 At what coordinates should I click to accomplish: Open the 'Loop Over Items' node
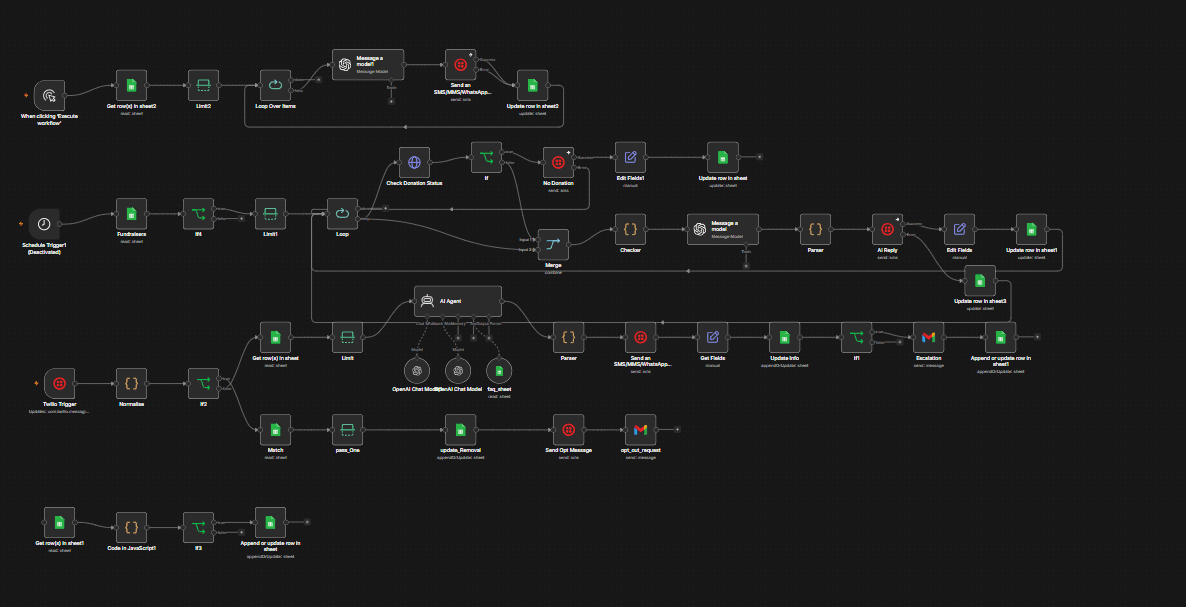click(275, 85)
